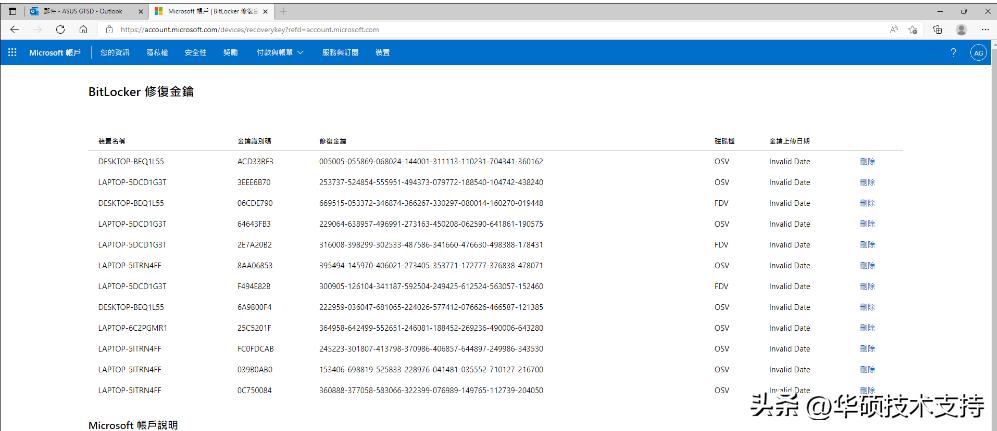Image resolution: width=997 pixels, height=431 pixels.
Task: Open the help question mark
Action: click(x=953, y=53)
